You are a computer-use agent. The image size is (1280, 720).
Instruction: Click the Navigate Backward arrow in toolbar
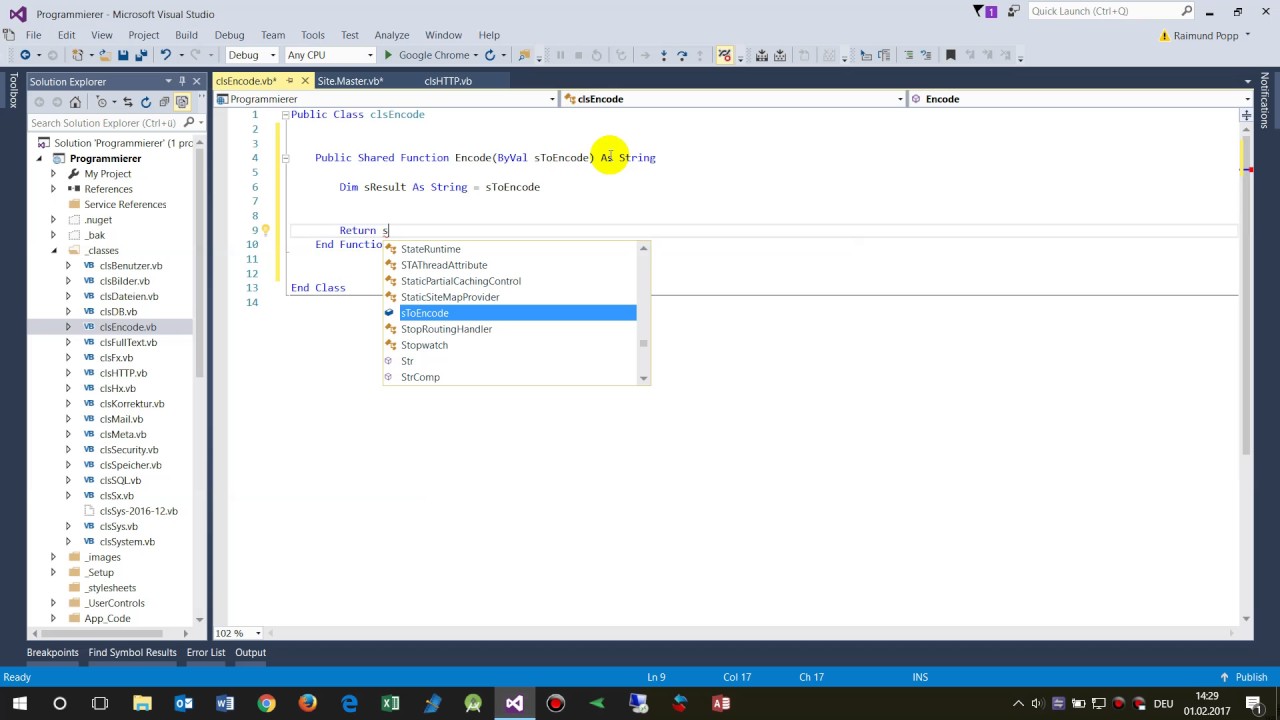coord(25,55)
